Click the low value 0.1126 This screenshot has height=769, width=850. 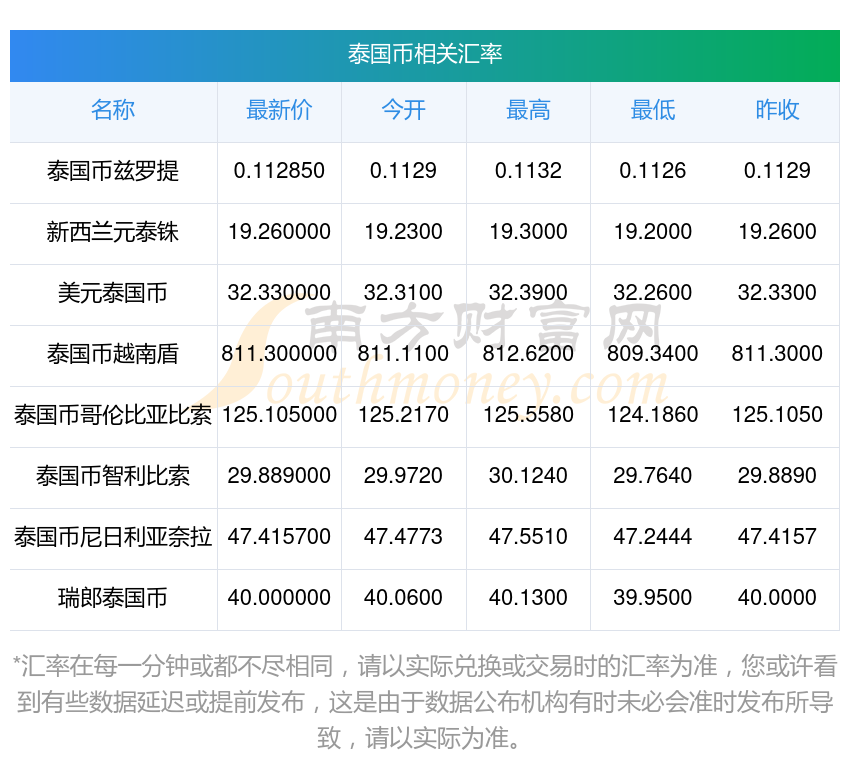pos(653,171)
